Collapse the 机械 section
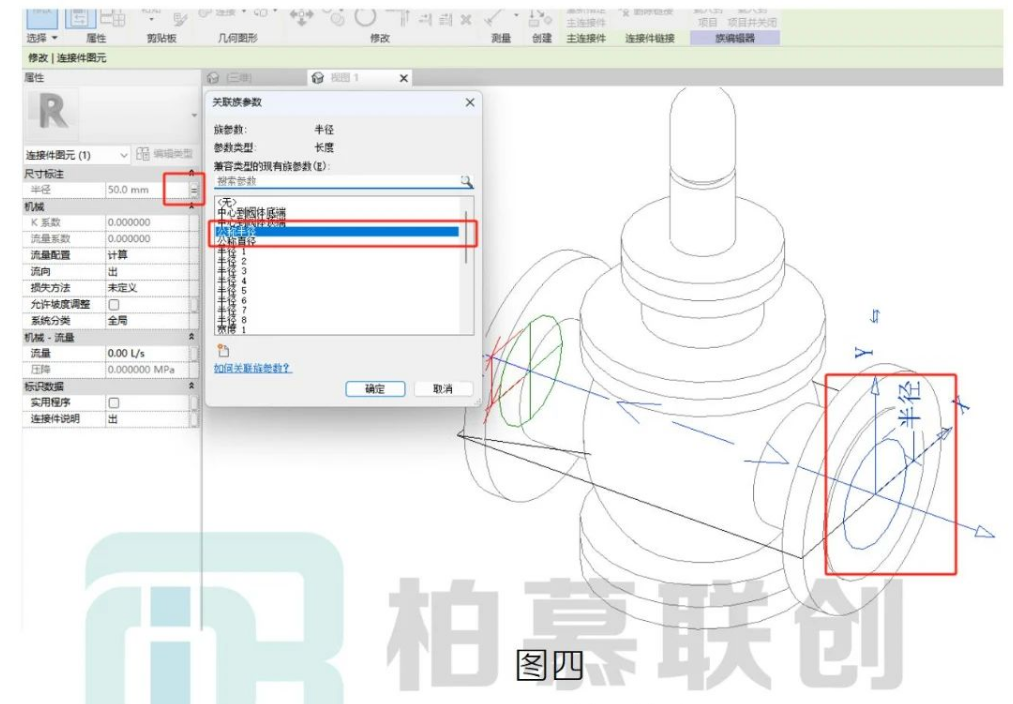This screenshot has width=1013, height=704. (191, 206)
